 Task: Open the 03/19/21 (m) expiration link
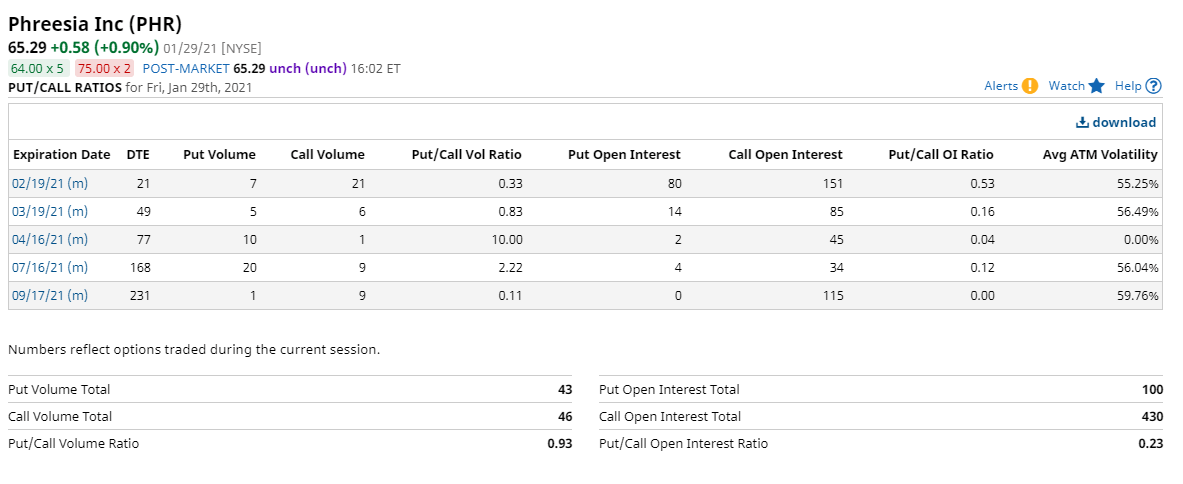50,212
